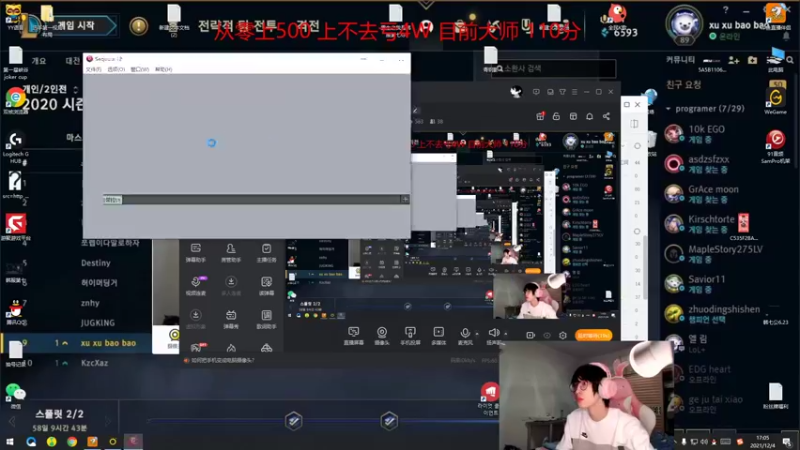Click the orange stop live stream button

coord(593,335)
